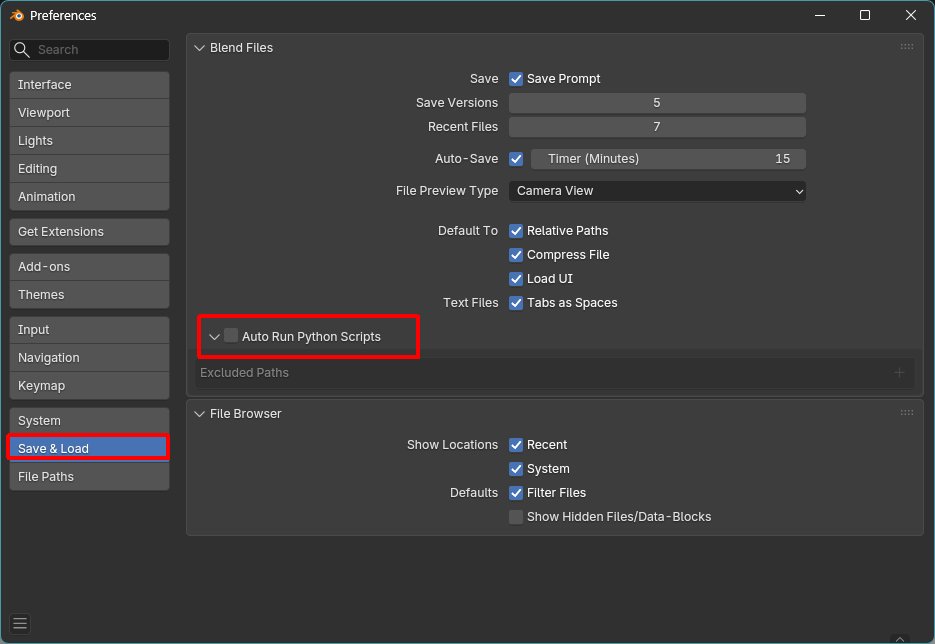Toggle Compress File checkbox
This screenshot has width=935, height=644.
tap(516, 255)
